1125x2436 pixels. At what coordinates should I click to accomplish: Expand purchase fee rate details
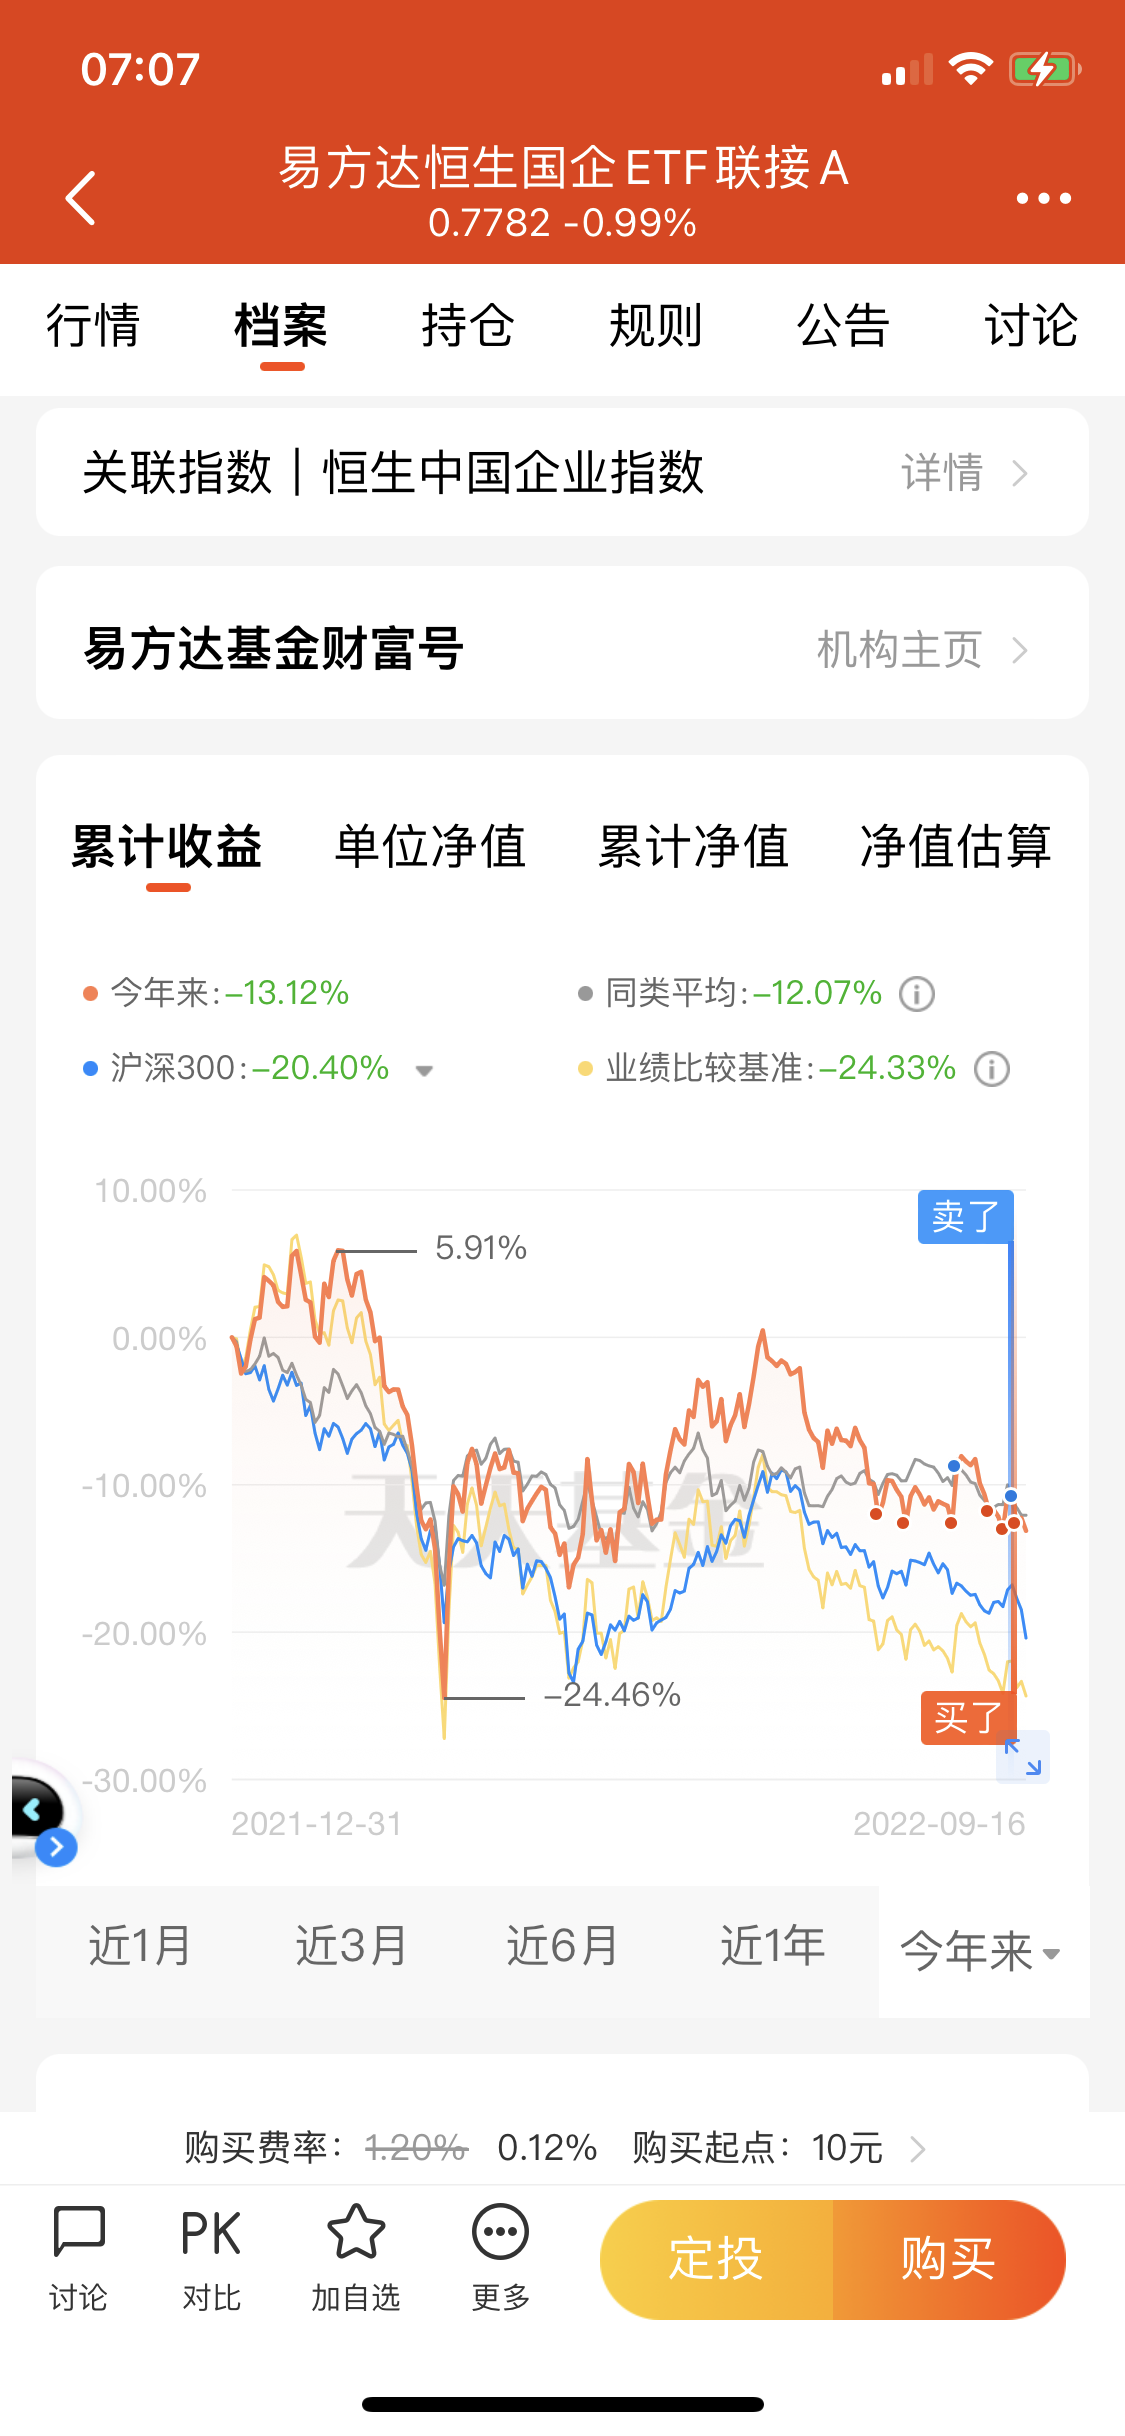pyautogui.click(x=917, y=2148)
